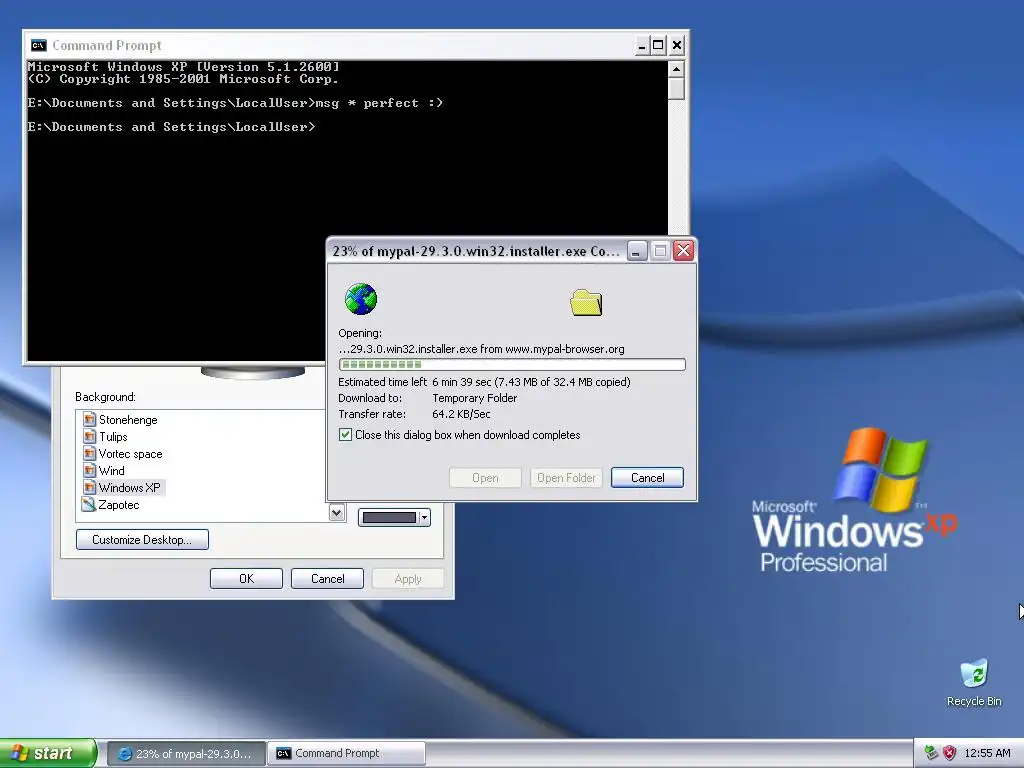Image resolution: width=1024 pixels, height=768 pixels.
Task: Click Apply in the Display Properties dialog
Action: 408,579
